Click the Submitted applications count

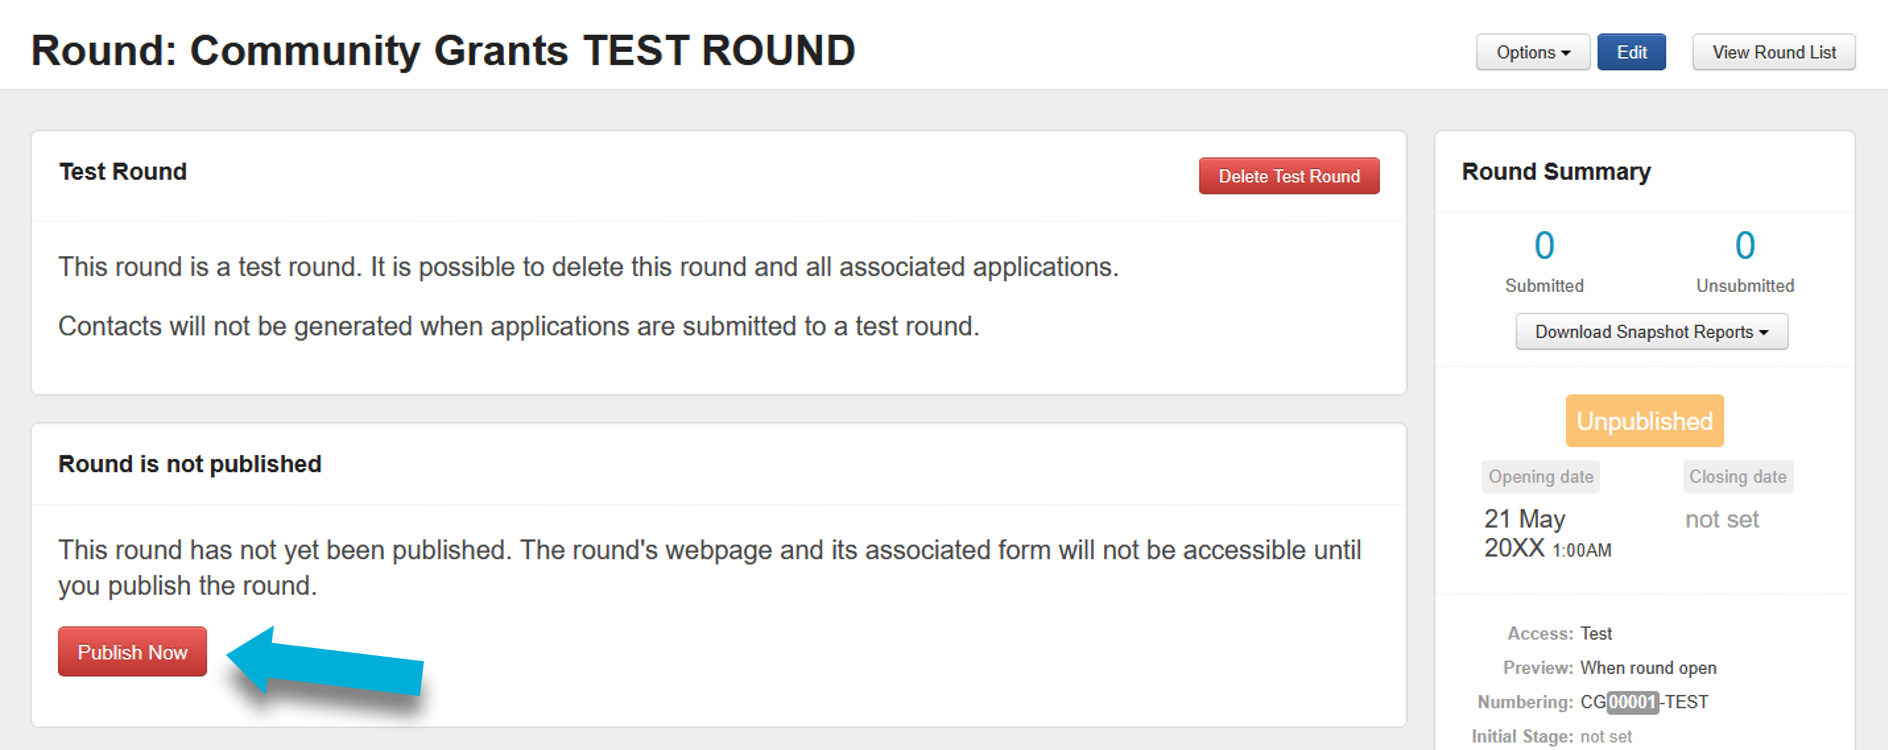point(1544,246)
